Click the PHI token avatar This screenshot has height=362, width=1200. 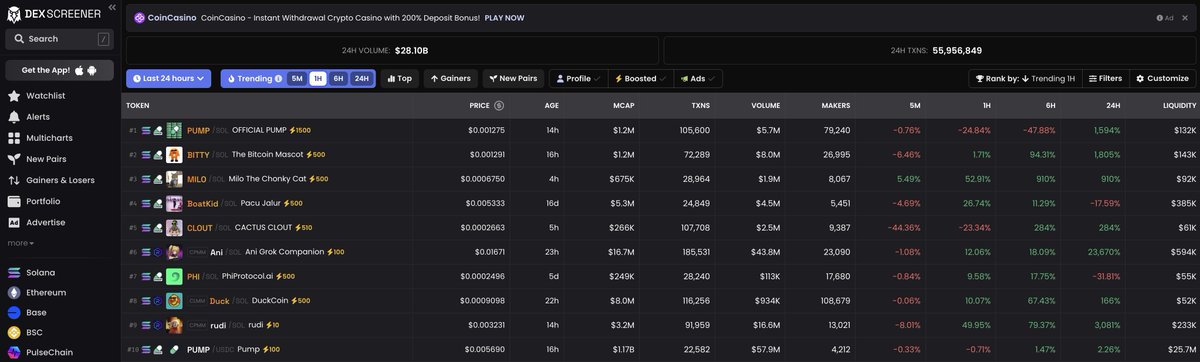coord(174,276)
